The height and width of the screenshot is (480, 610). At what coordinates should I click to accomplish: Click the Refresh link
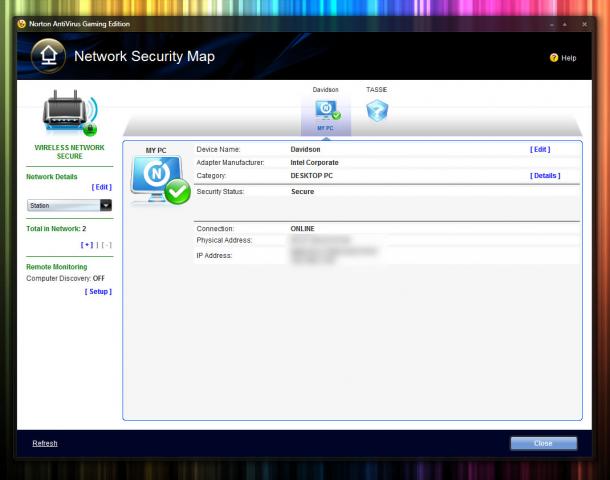(45, 443)
